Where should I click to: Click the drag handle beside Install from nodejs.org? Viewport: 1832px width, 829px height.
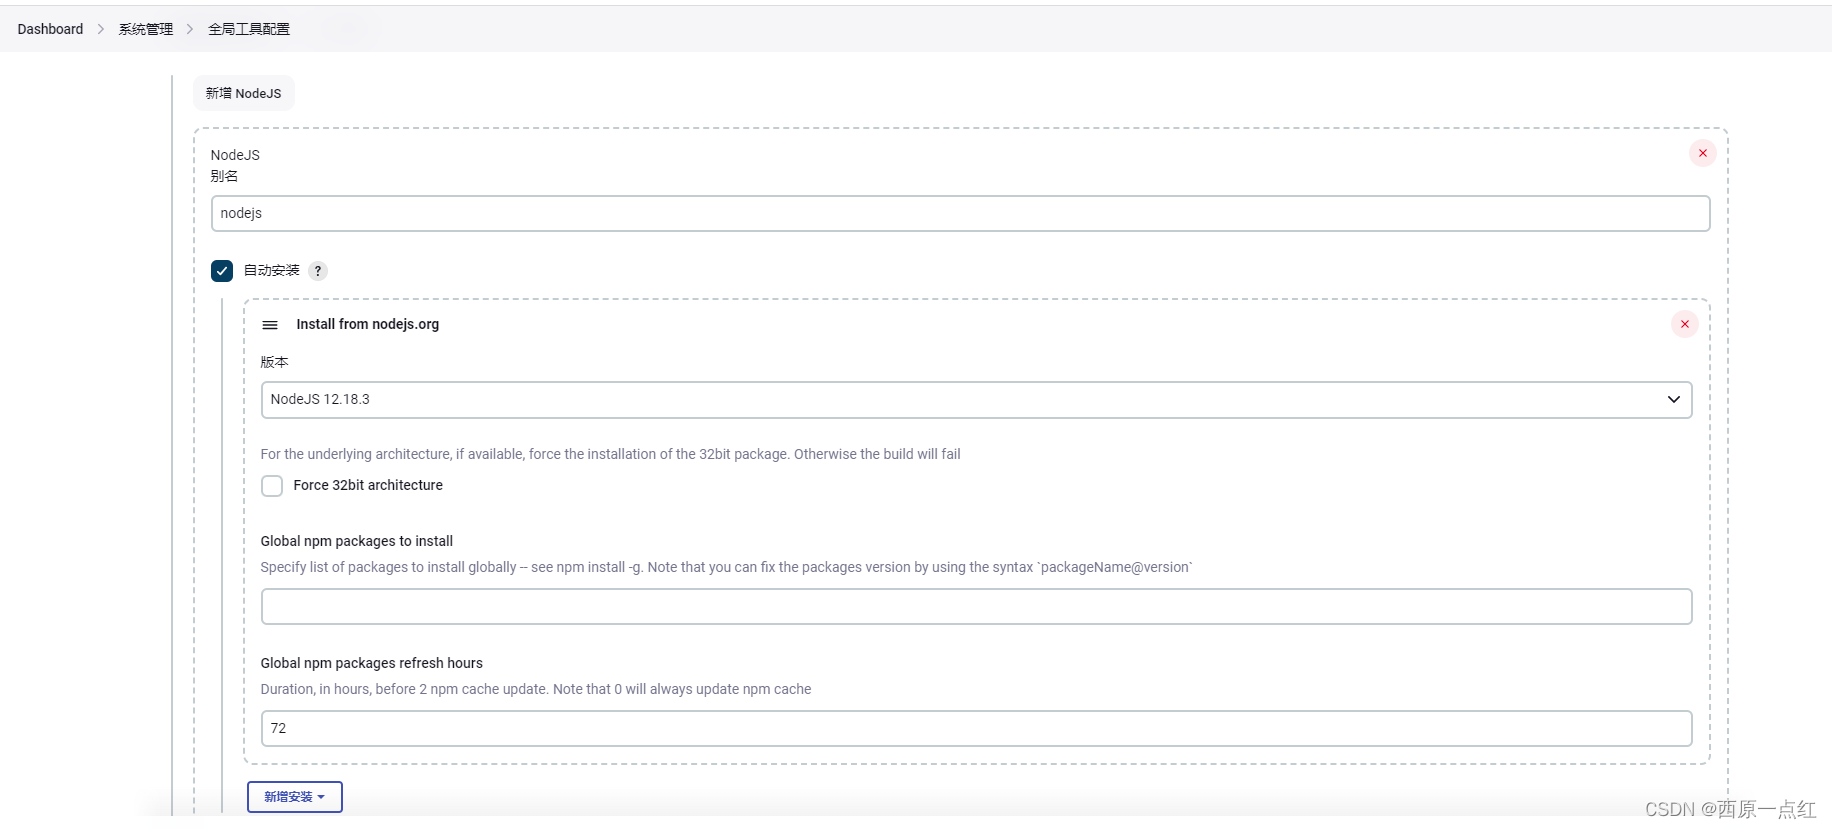pos(270,325)
